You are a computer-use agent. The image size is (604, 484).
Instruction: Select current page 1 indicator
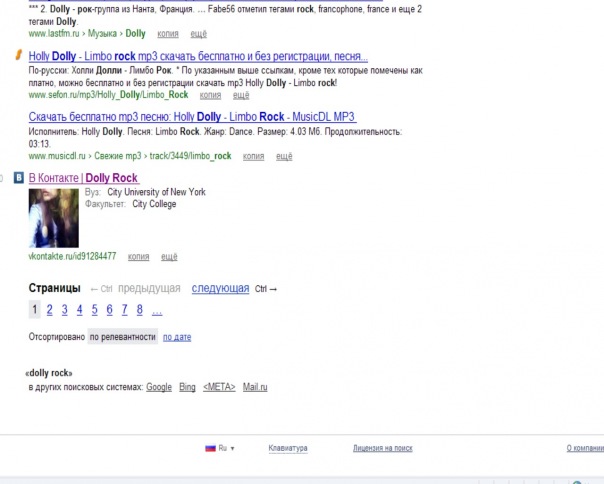[x=35, y=309]
